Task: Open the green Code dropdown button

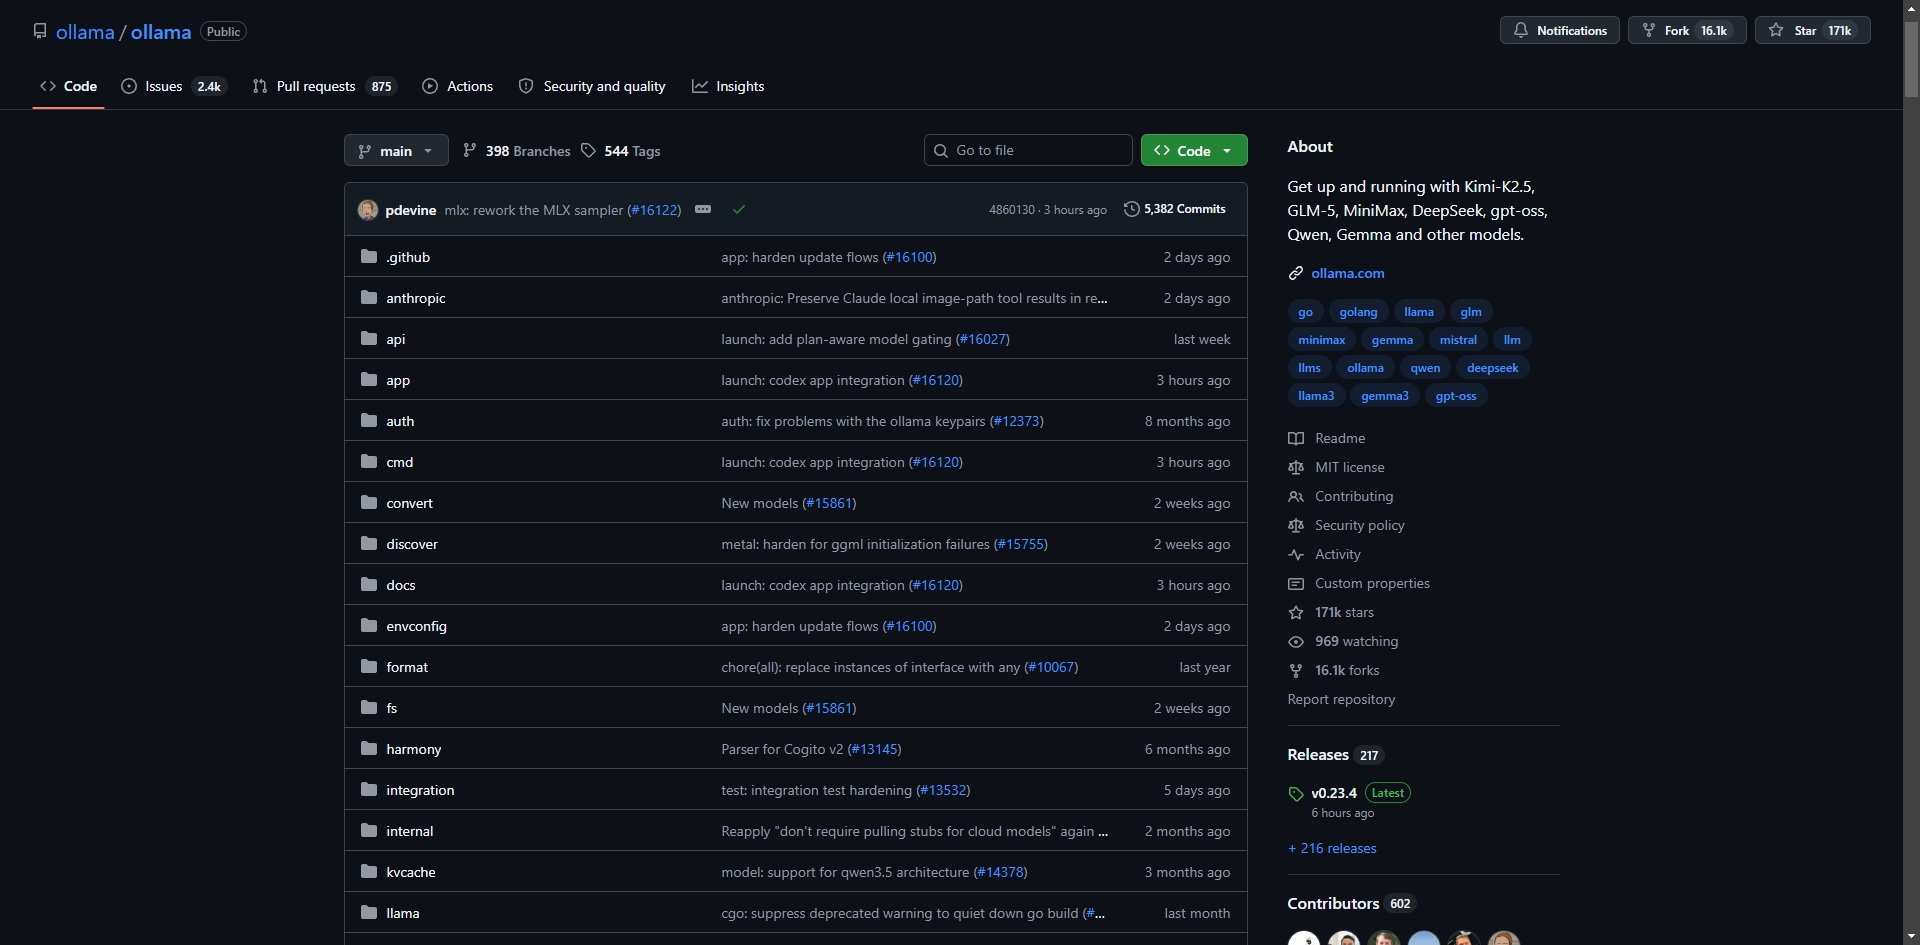Action: coord(1194,151)
